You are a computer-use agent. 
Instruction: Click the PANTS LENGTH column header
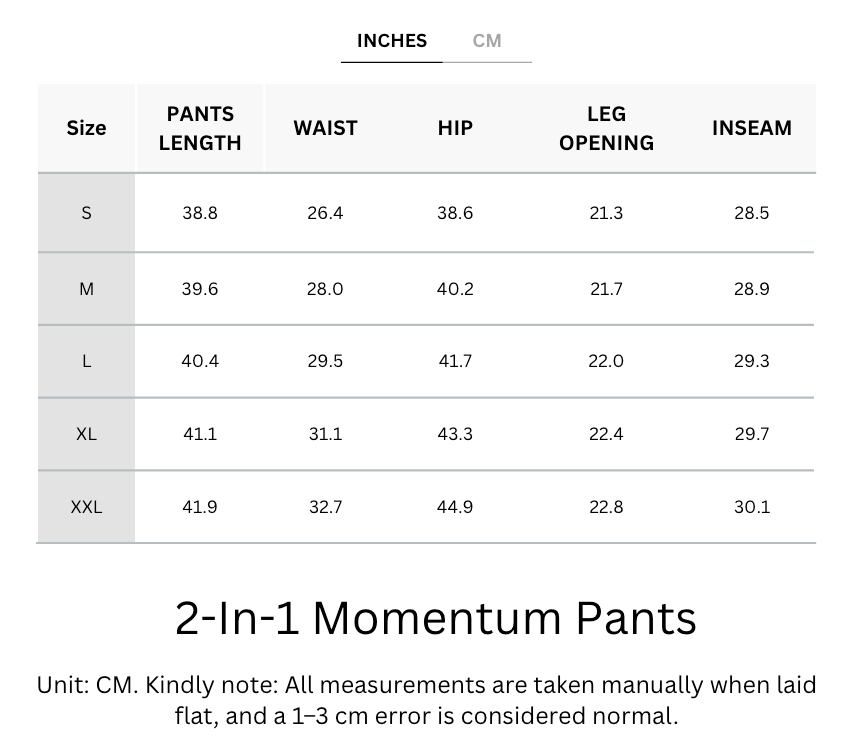pyautogui.click(x=200, y=128)
